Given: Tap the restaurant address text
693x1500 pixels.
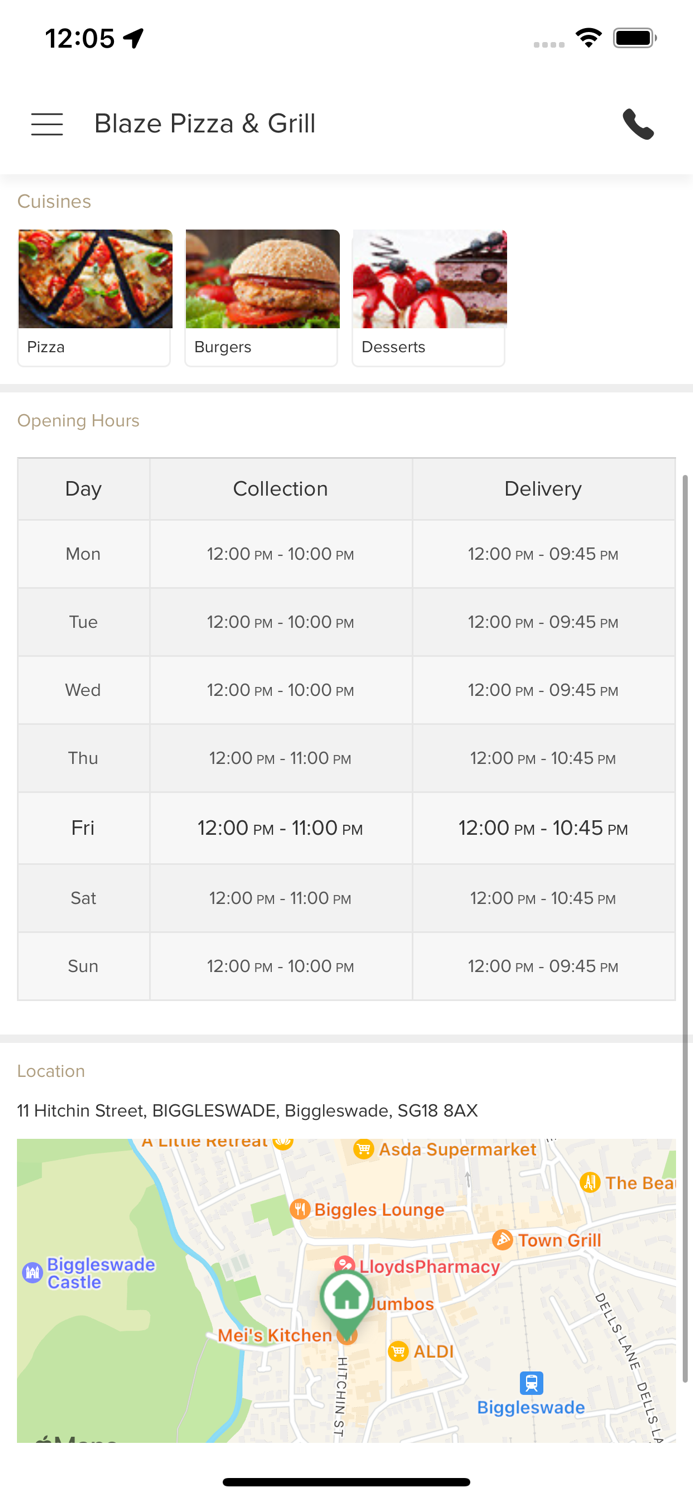Looking at the screenshot, I should 247,1111.
